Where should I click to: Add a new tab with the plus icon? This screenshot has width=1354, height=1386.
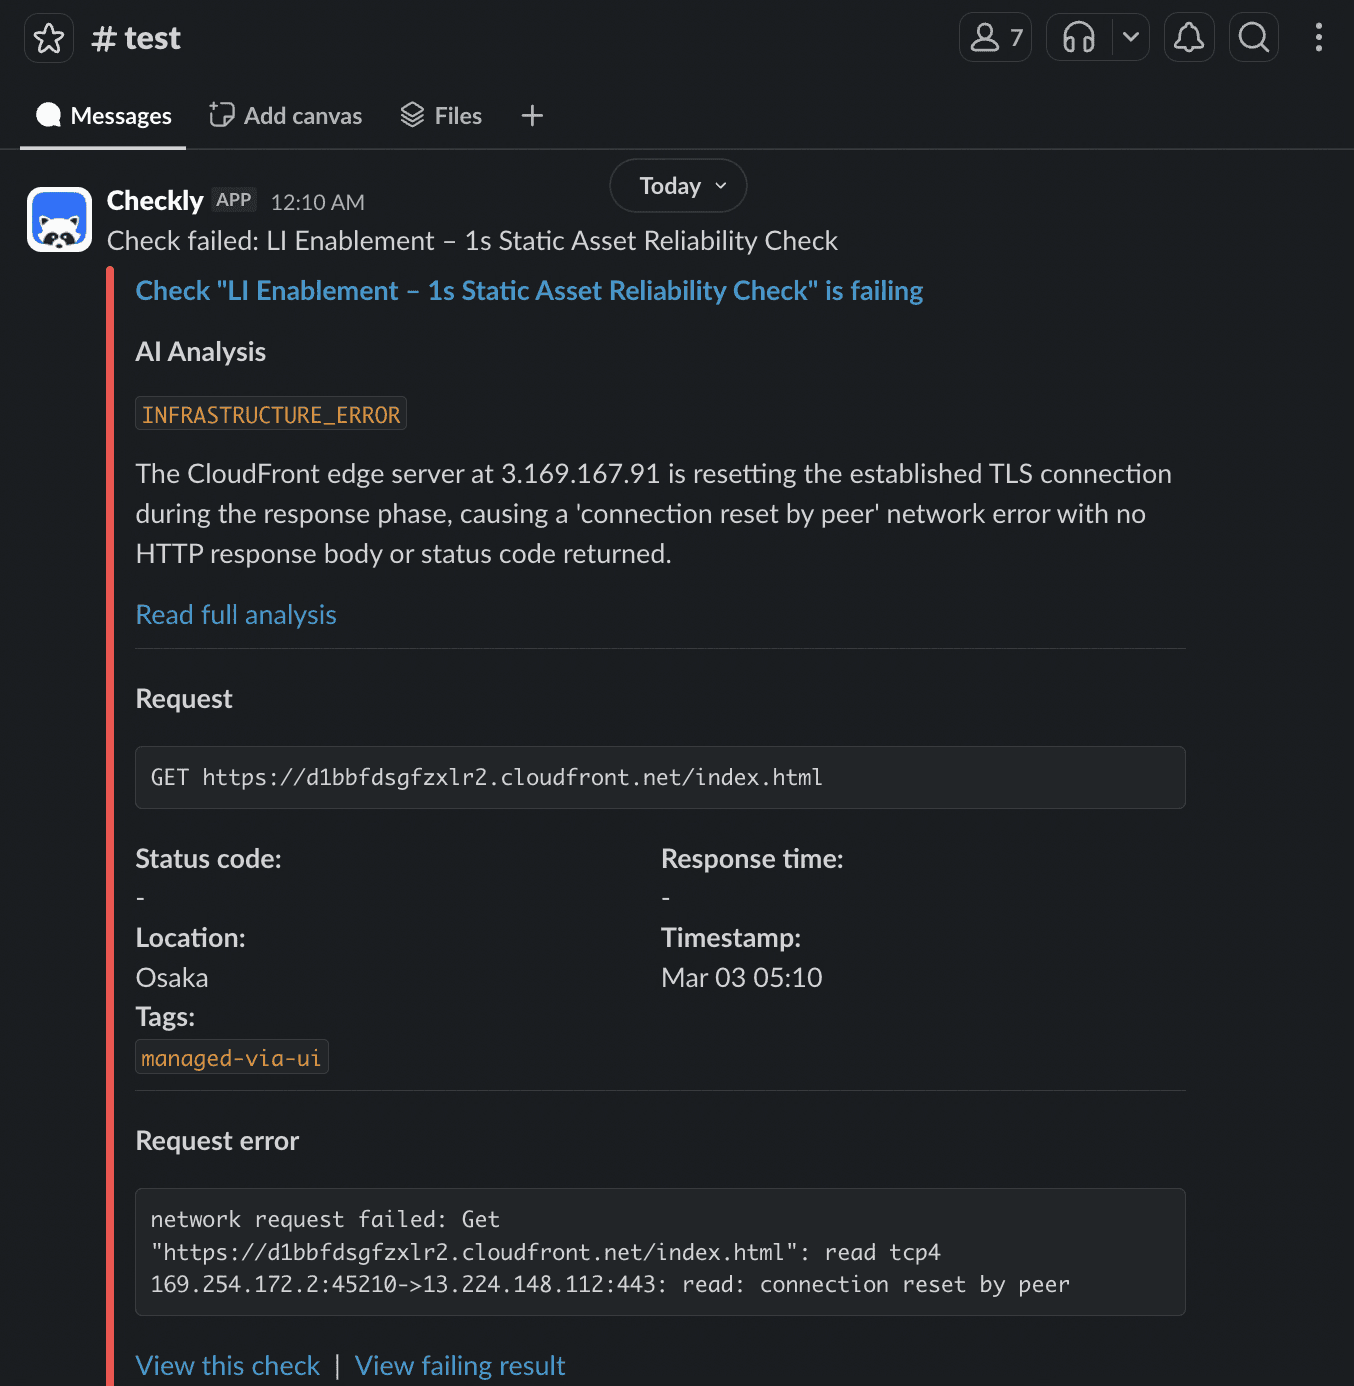point(532,115)
